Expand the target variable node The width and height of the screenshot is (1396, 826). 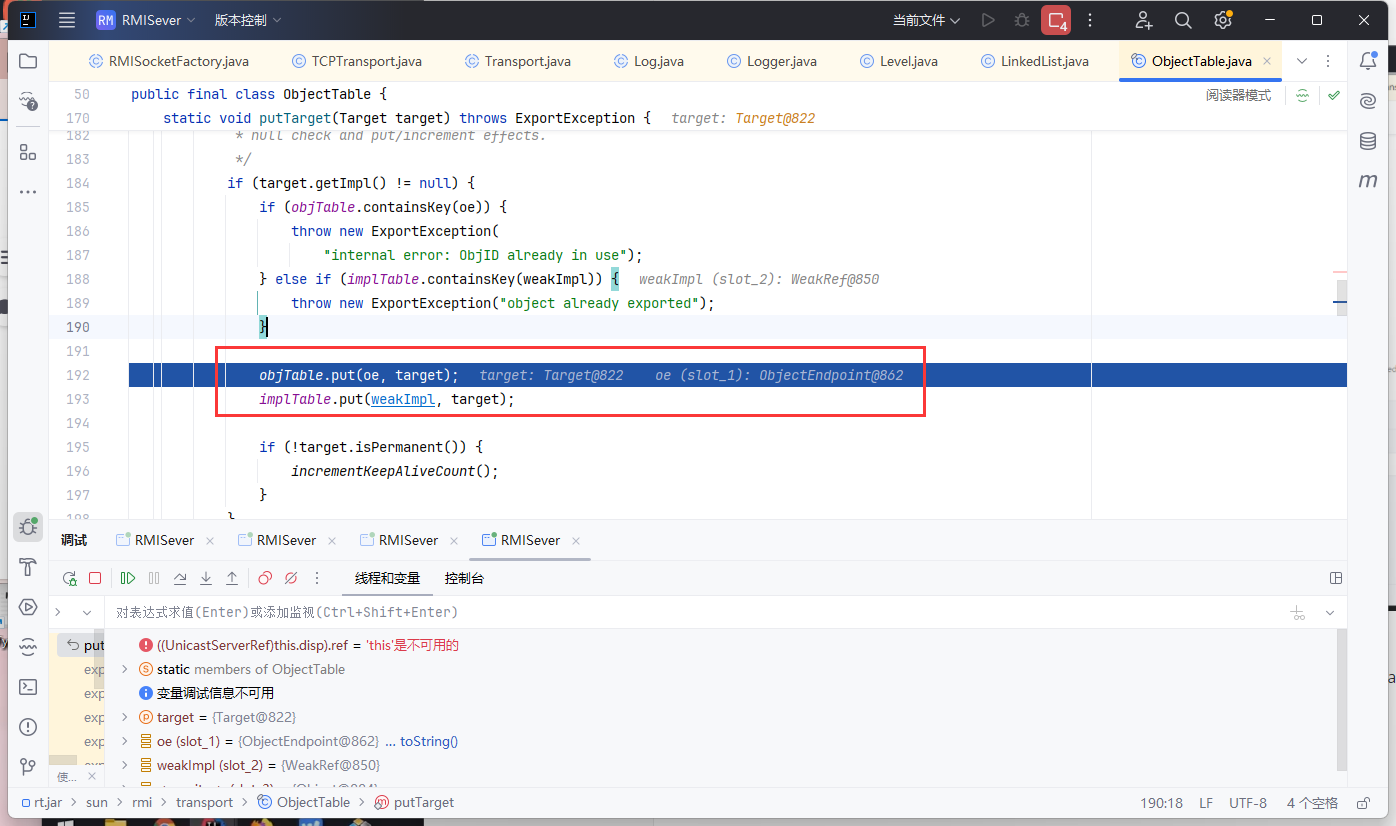(124, 717)
